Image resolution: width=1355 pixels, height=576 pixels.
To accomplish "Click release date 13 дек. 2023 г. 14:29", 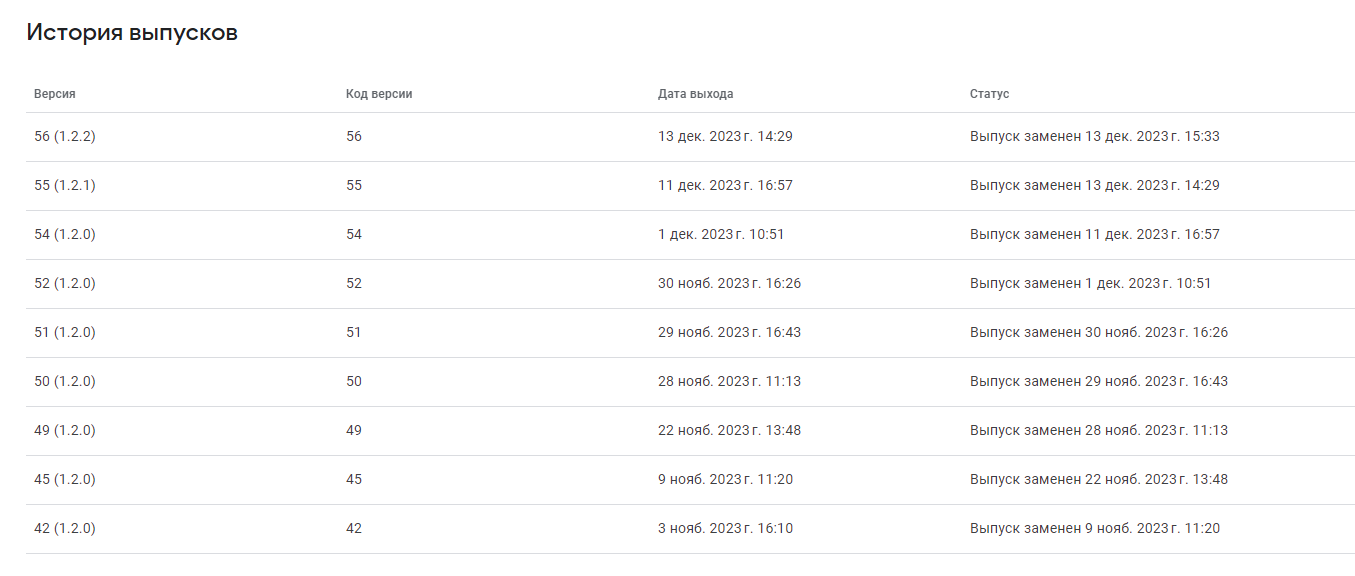I will point(725,137).
